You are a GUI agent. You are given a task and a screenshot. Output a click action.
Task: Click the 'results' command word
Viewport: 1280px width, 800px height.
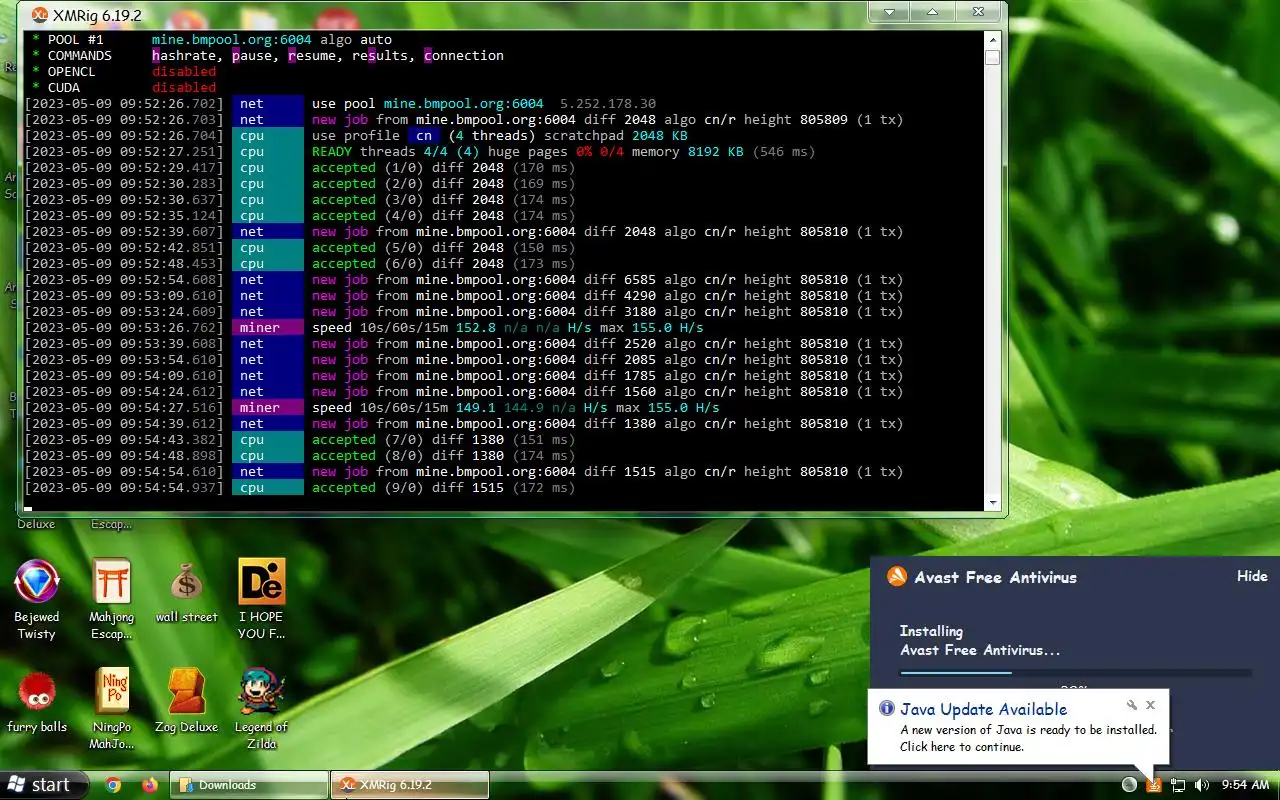pyautogui.click(x=380, y=56)
